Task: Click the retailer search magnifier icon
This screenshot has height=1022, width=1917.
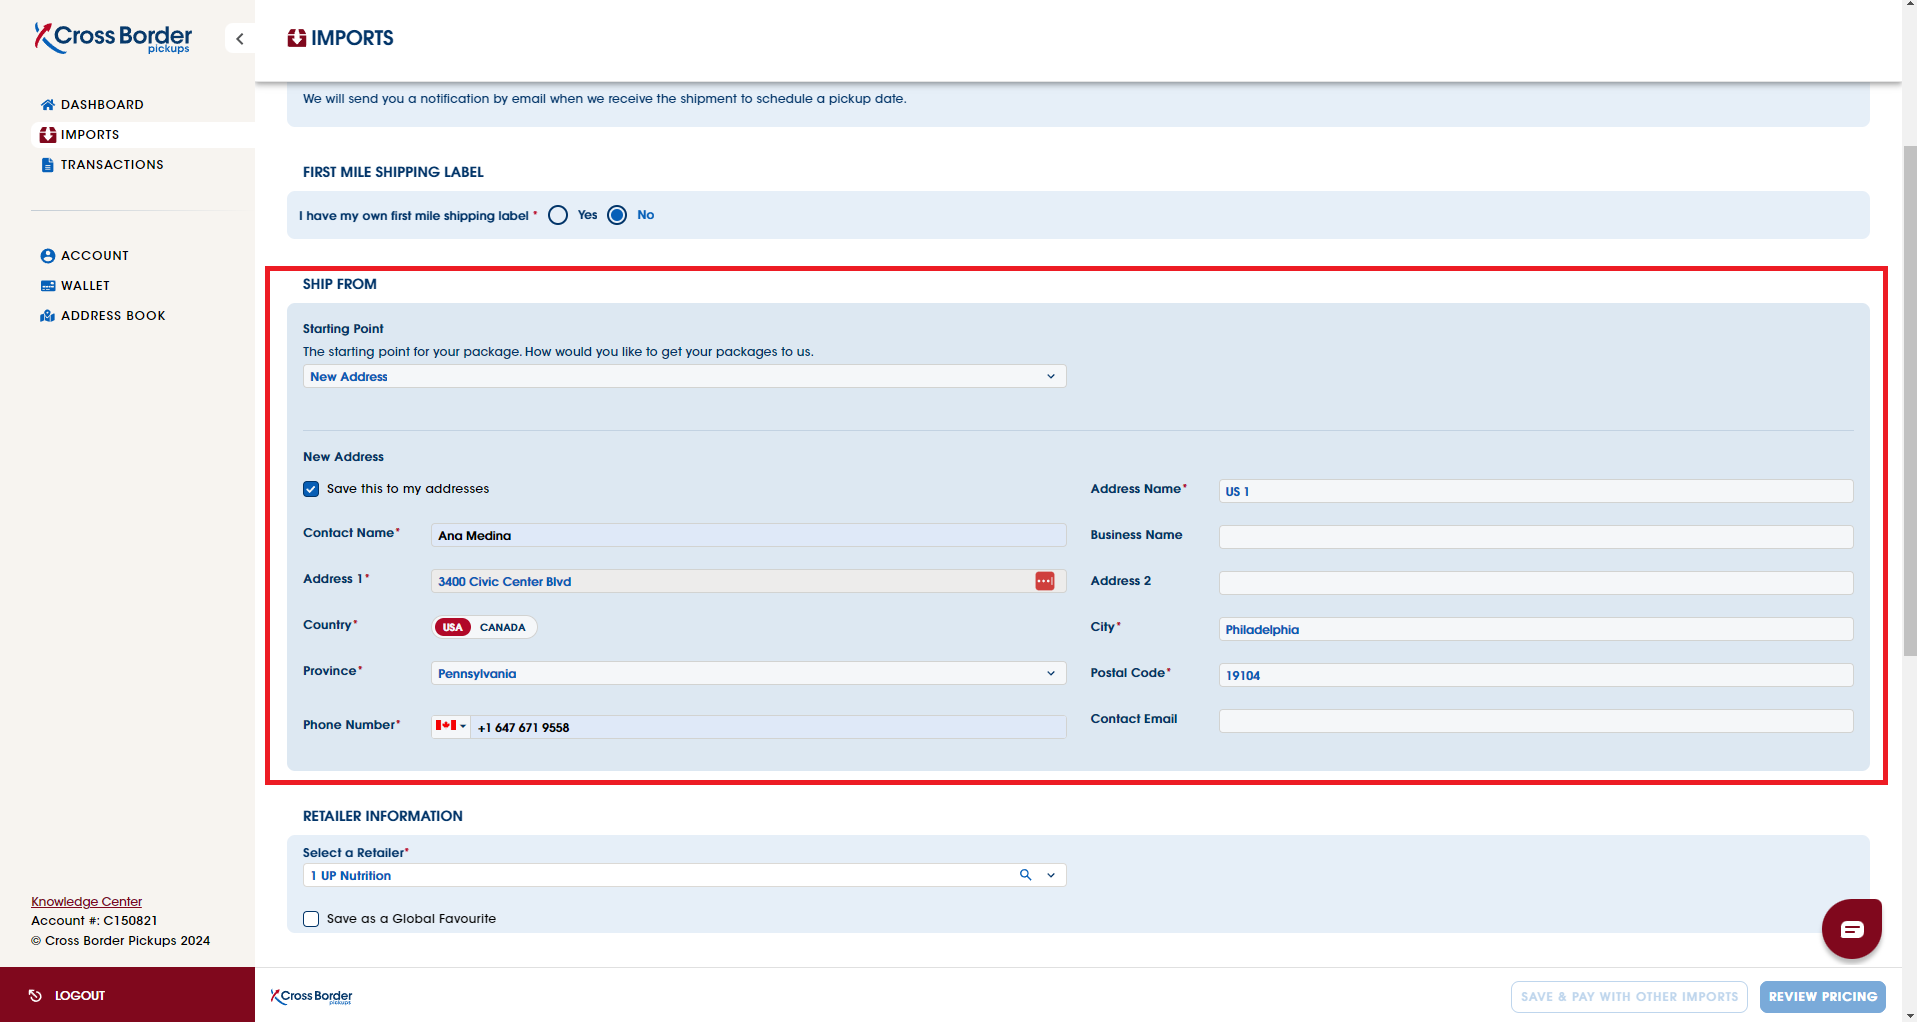Action: point(1025,875)
